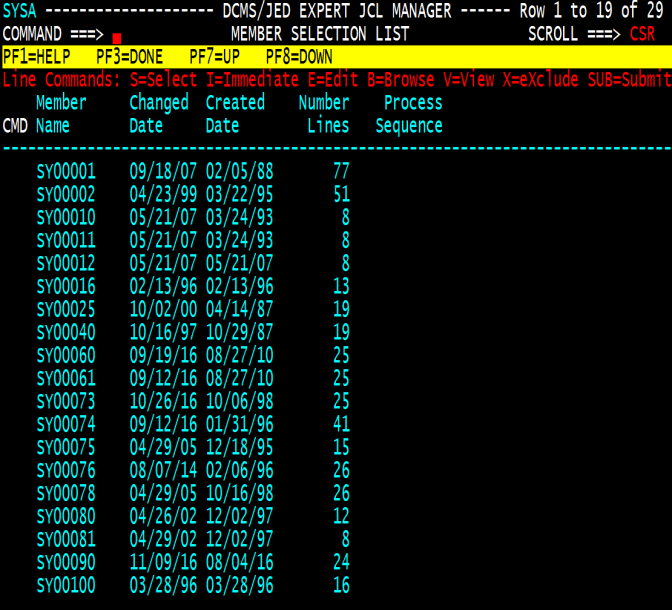
Task: Click created date 08/04/16
Action: (240, 562)
